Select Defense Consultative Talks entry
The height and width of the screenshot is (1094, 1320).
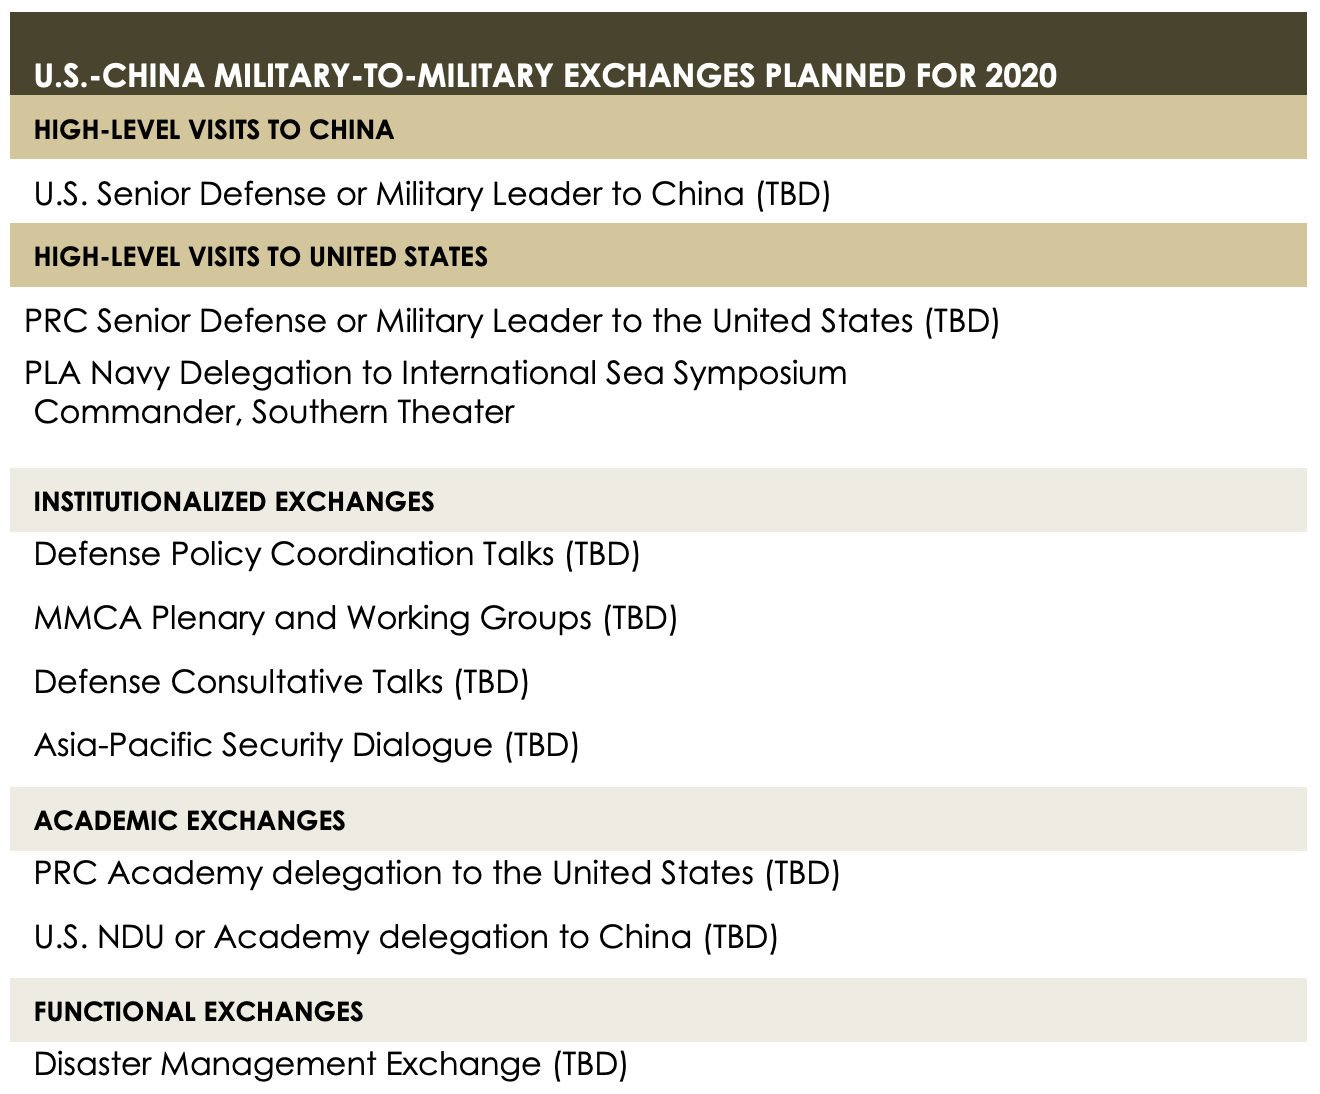tap(281, 682)
